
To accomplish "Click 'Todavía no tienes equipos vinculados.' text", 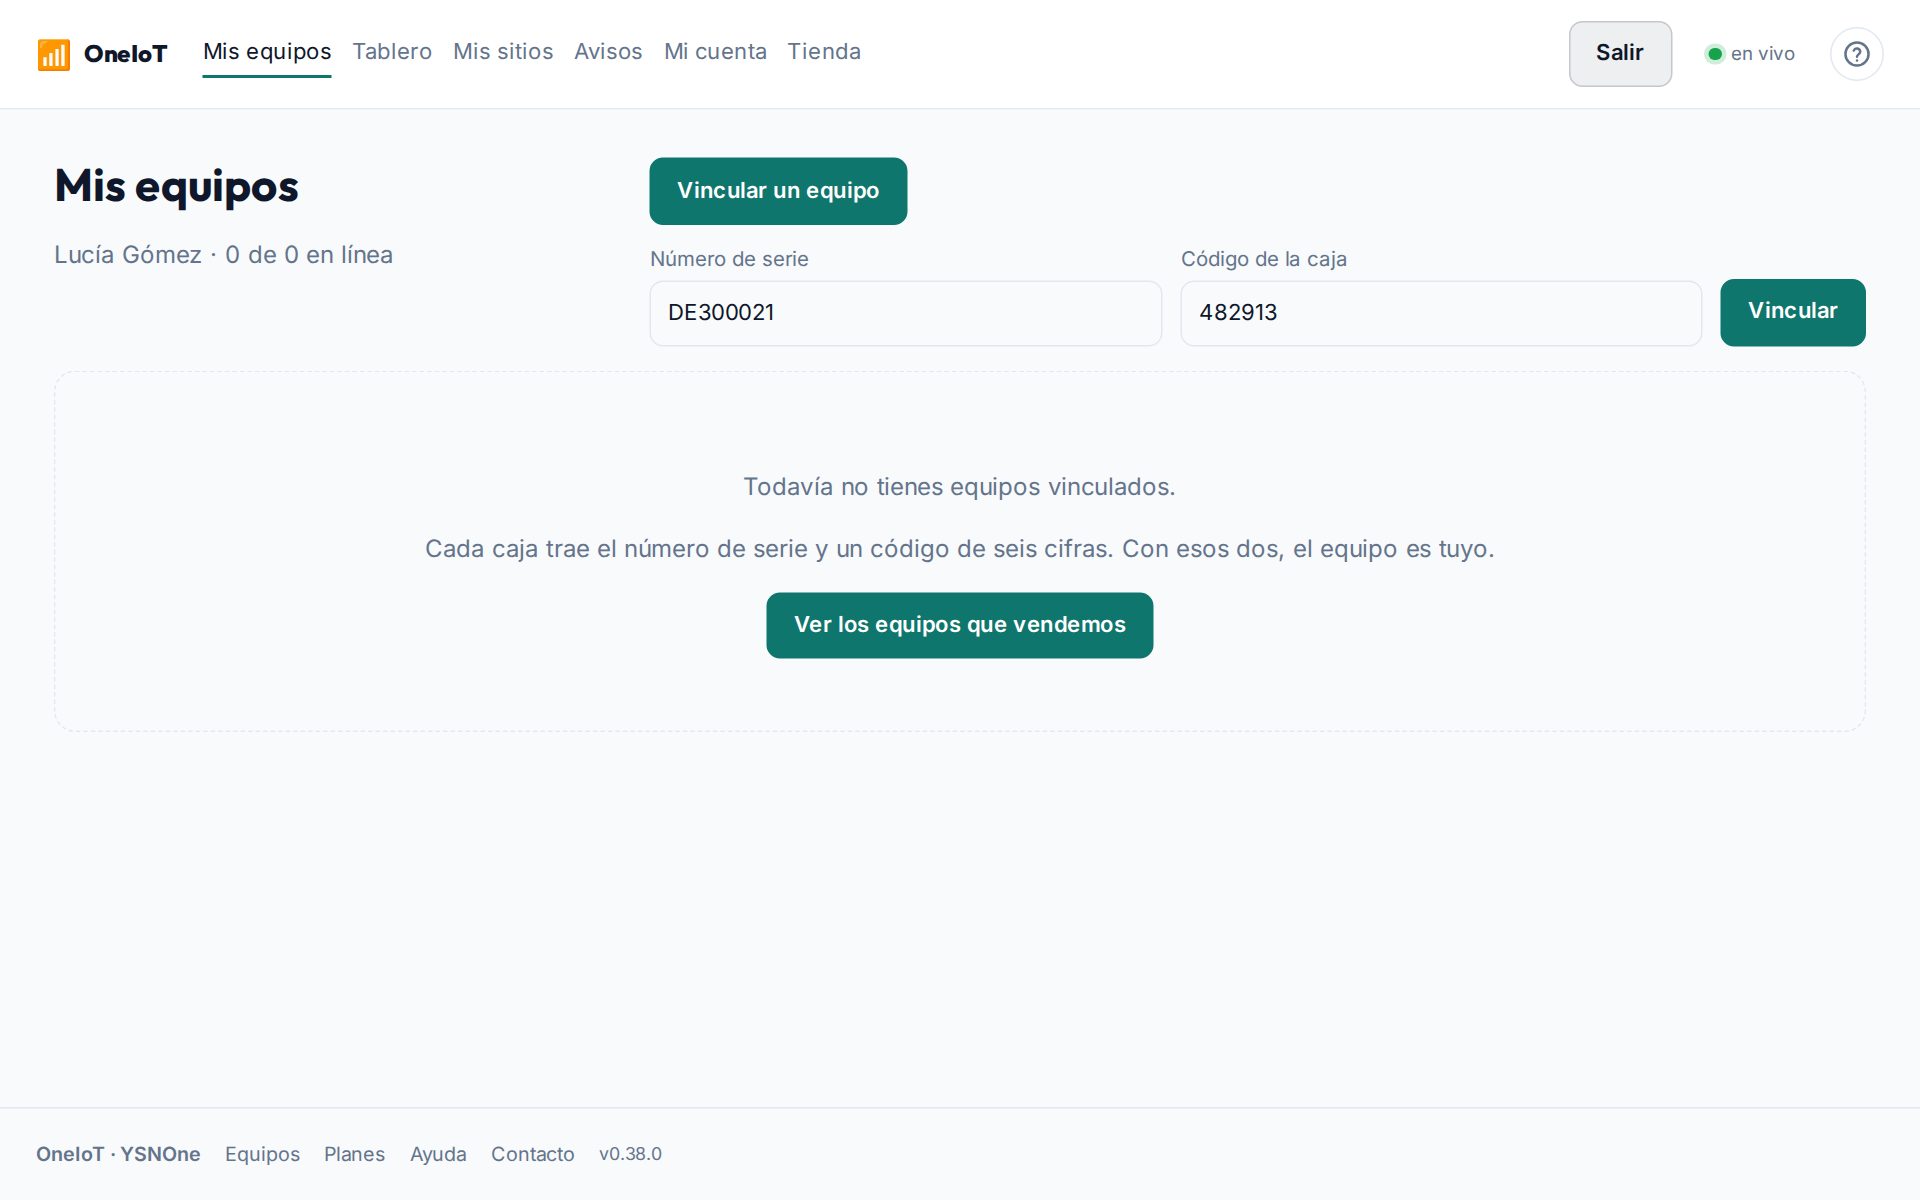I will 959,487.
